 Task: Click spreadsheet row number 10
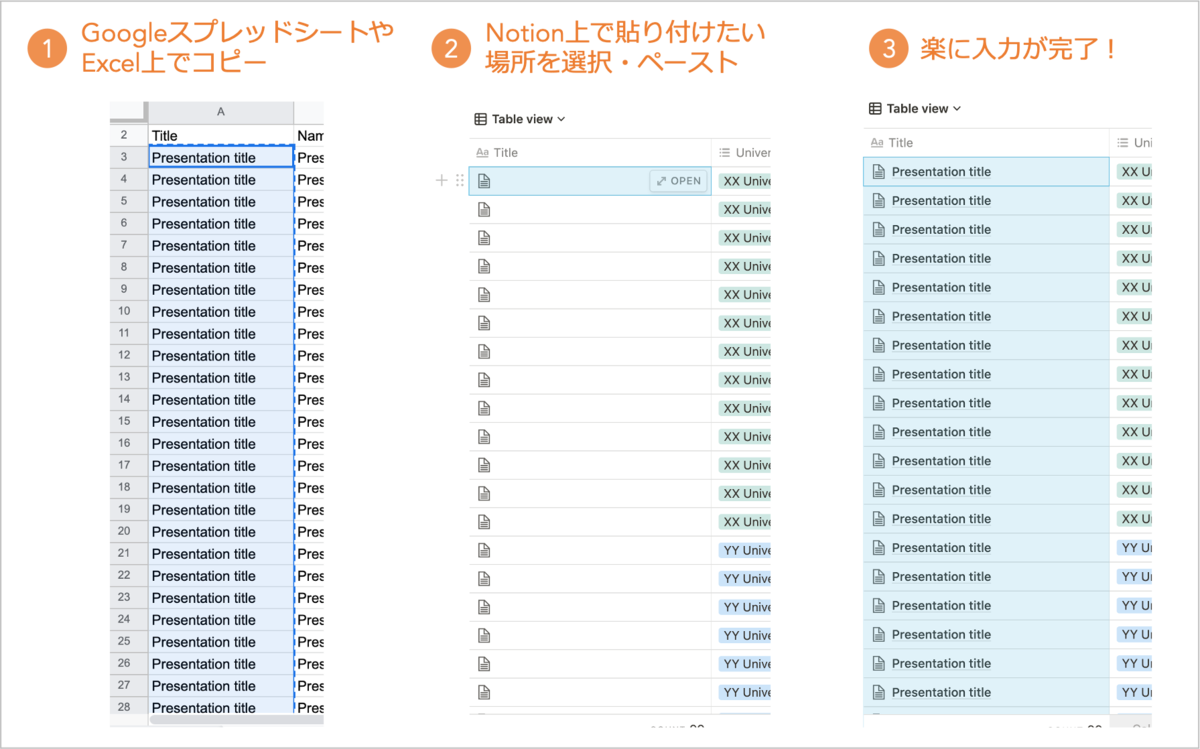coord(129,311)
